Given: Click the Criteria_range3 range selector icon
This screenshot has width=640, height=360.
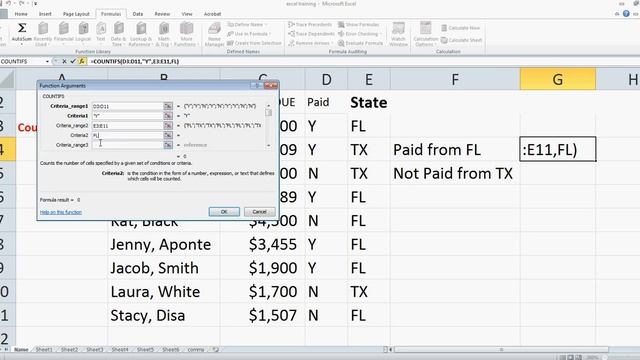Looking at the screenshot, I should [168, 145].
